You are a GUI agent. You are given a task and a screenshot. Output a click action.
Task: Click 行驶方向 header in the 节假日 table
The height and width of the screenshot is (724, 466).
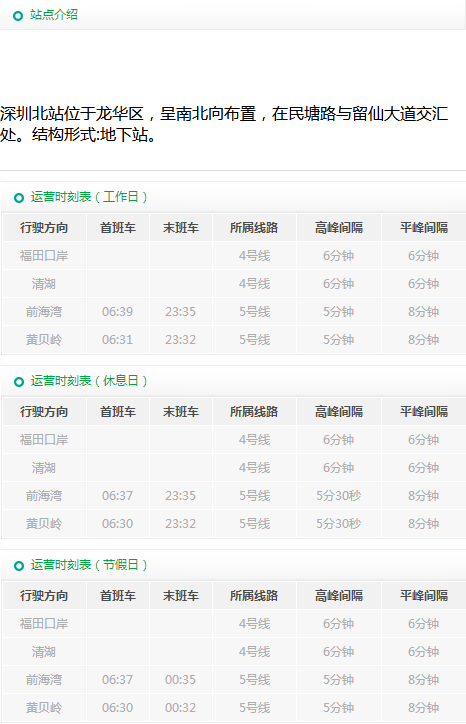[44, 596]
